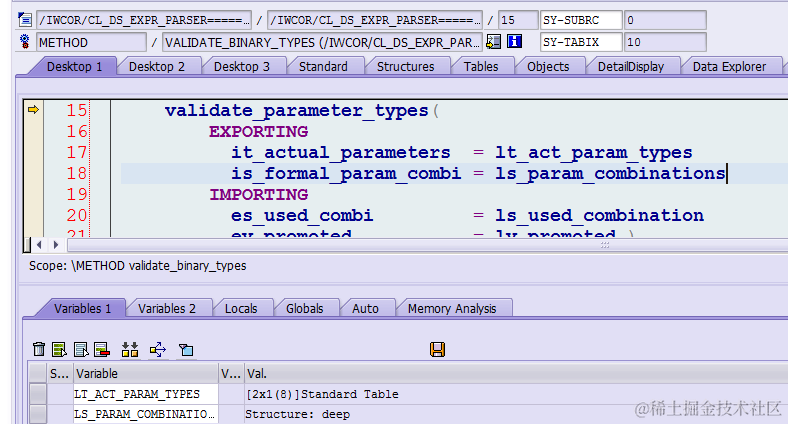Click the delete-row icon with red bar
Screen dimensions: 788x424
102,349
